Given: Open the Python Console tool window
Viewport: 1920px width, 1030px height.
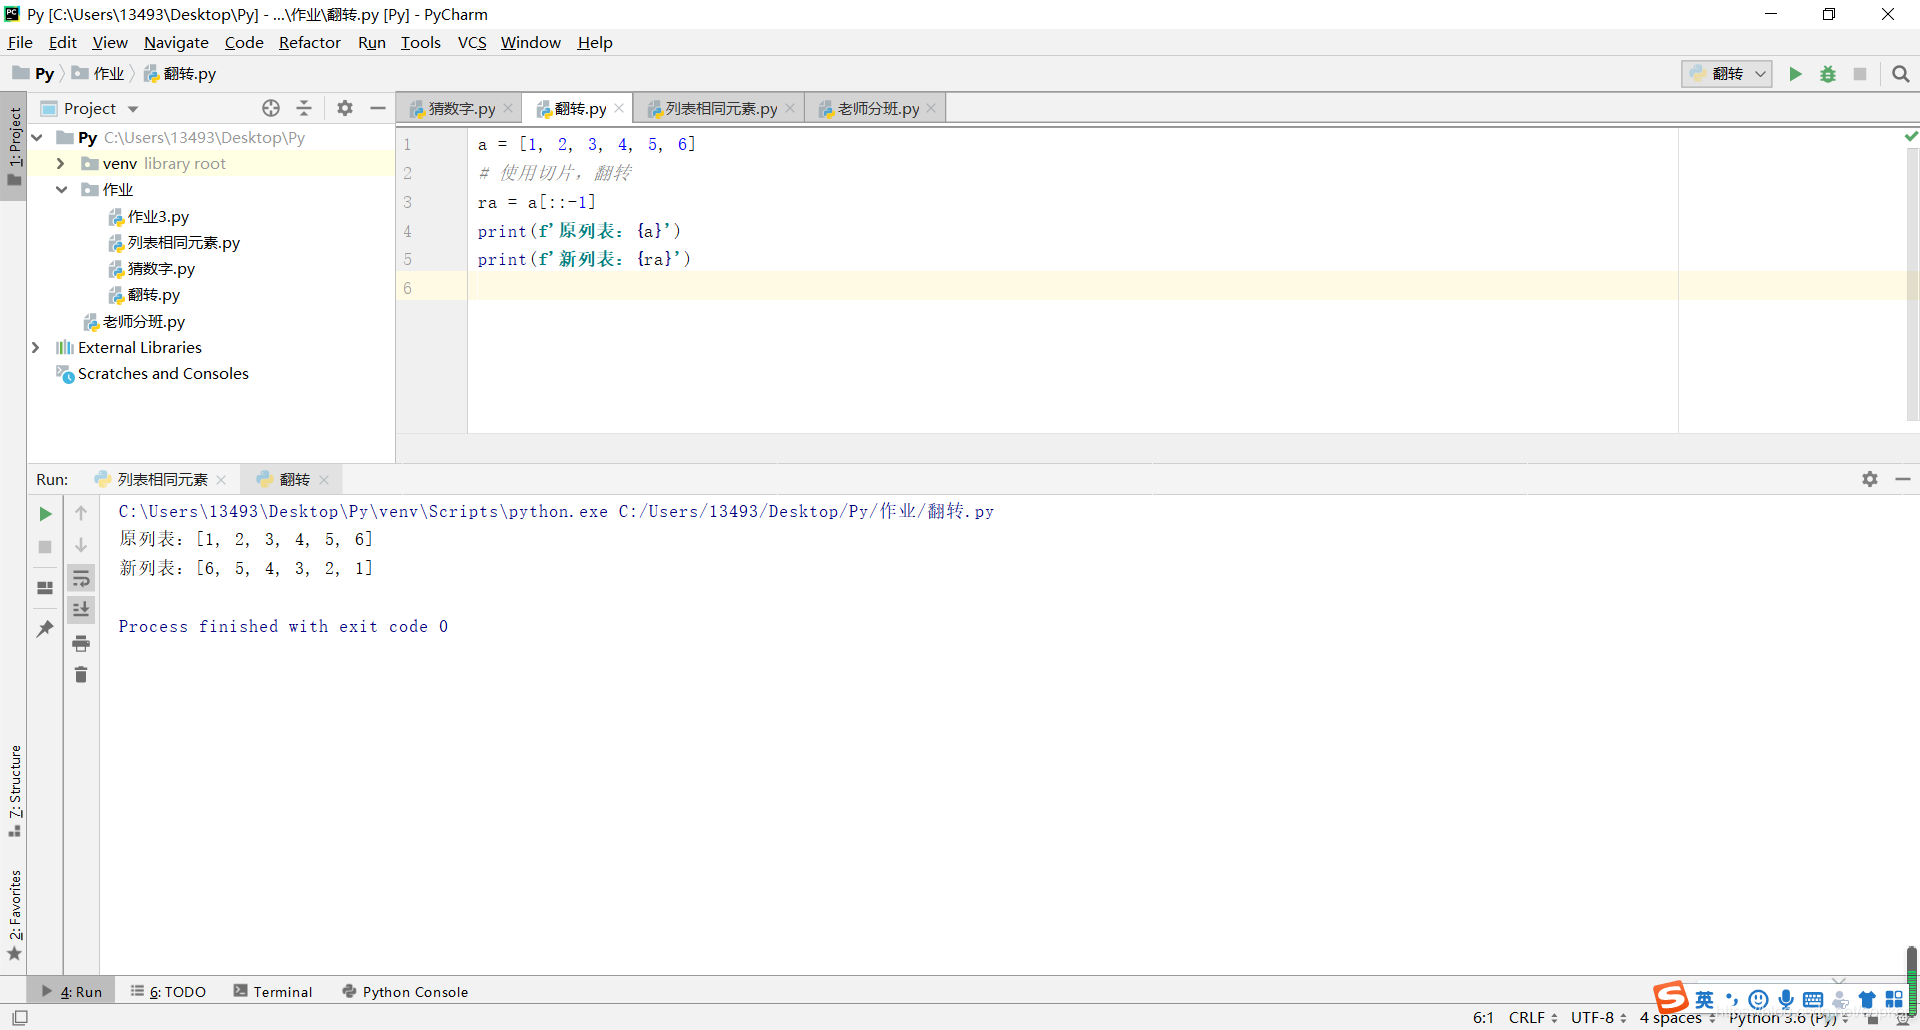Looking at the screenshot, I should (x=405, y=992).
